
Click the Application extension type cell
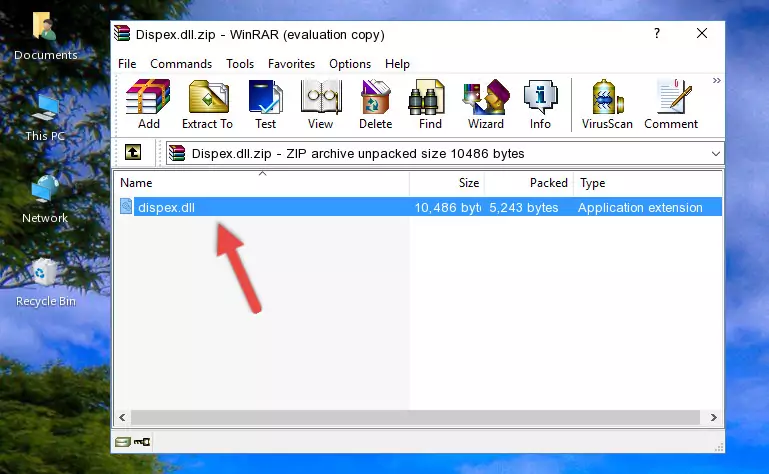[x=640, y=208]
